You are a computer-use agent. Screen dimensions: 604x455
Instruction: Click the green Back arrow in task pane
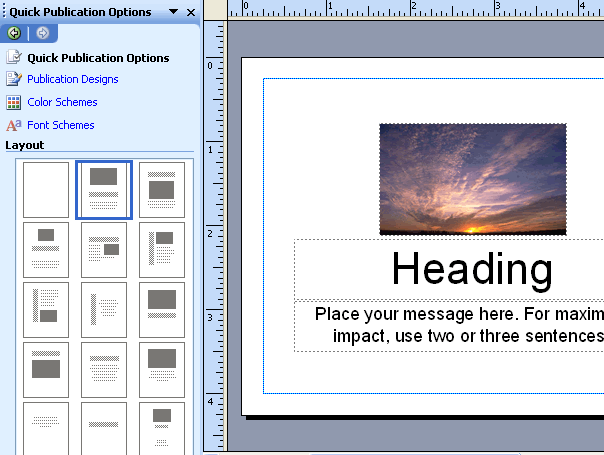pyautogui.click(x=14, y=33)
